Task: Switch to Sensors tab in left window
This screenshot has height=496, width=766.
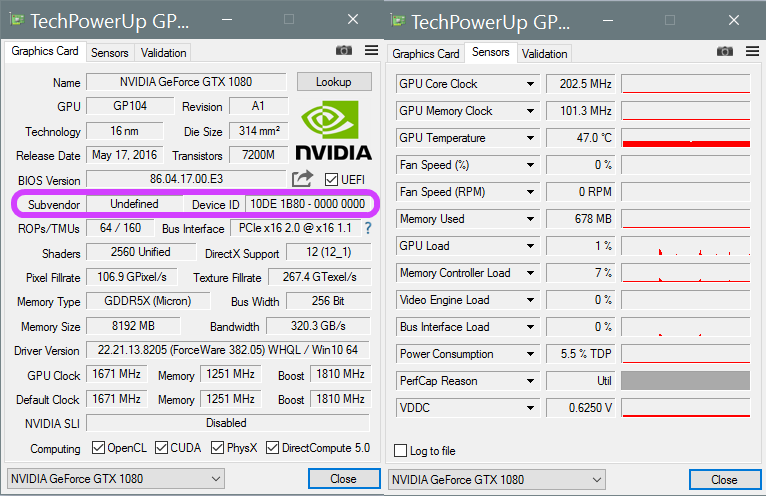Action: 109,53
